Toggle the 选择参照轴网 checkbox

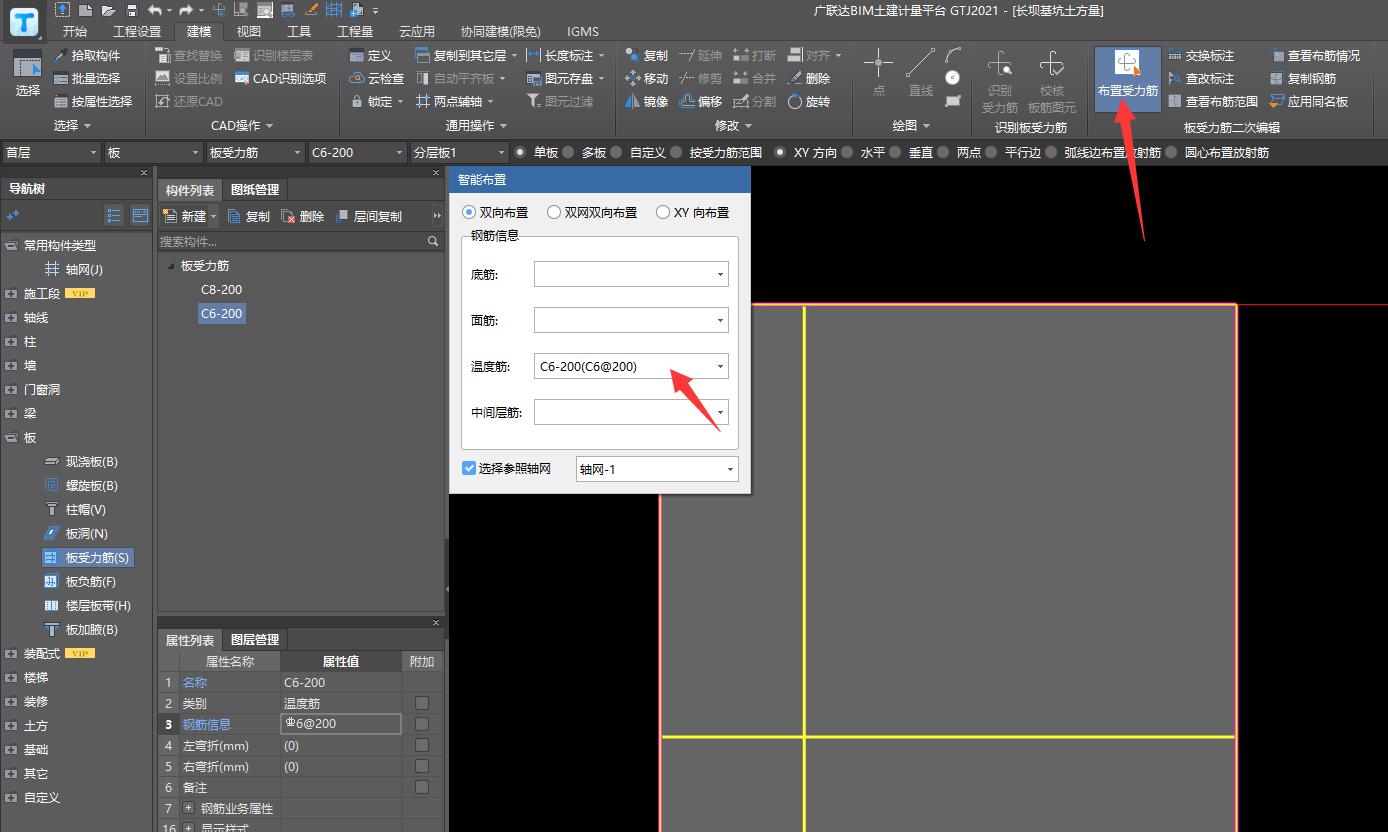pyautogui.click(x=469, y=468)
